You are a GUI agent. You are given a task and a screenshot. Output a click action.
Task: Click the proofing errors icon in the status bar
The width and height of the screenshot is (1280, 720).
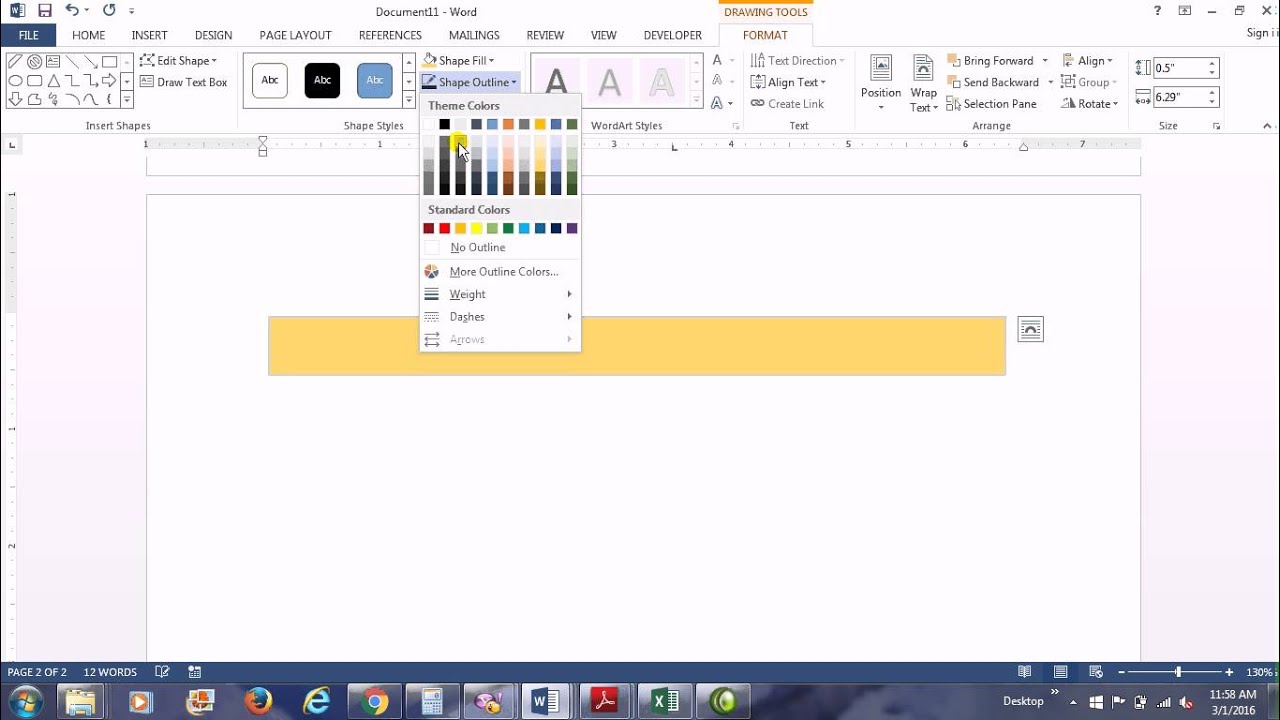tap(162, 672)
